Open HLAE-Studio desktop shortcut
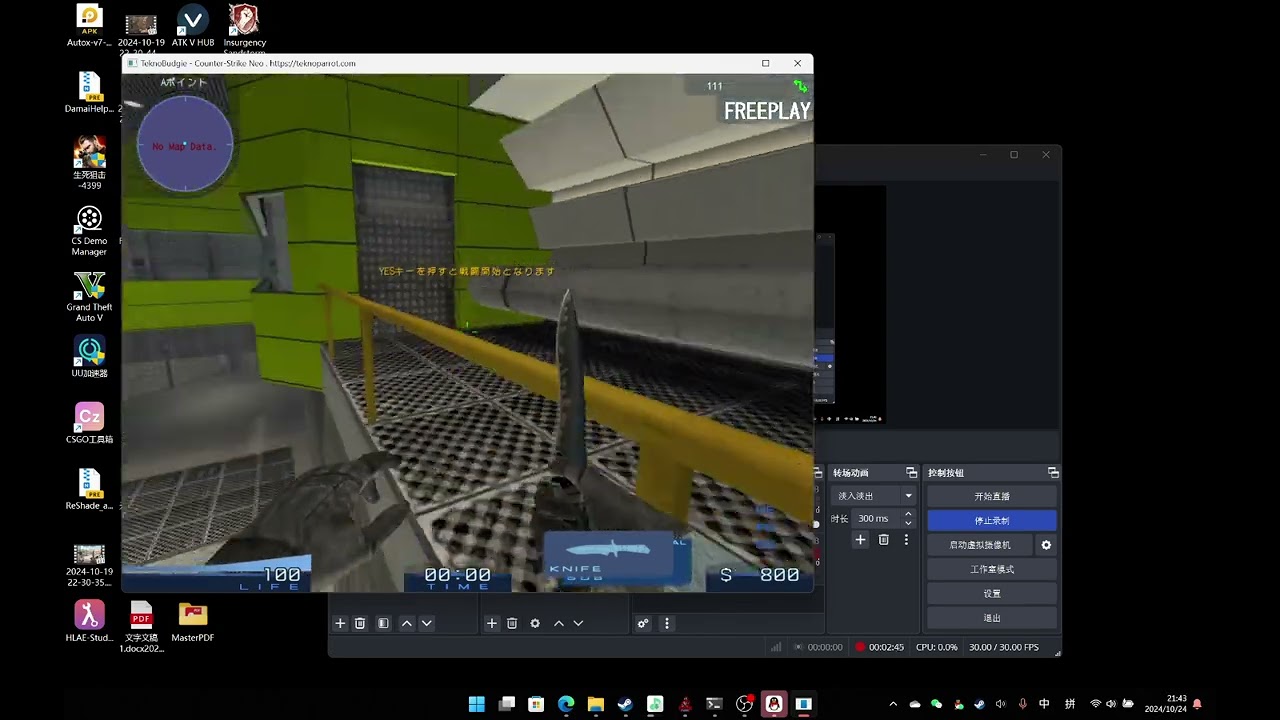This screenshot has width=1280, height=720. click(x=89, y=621)
